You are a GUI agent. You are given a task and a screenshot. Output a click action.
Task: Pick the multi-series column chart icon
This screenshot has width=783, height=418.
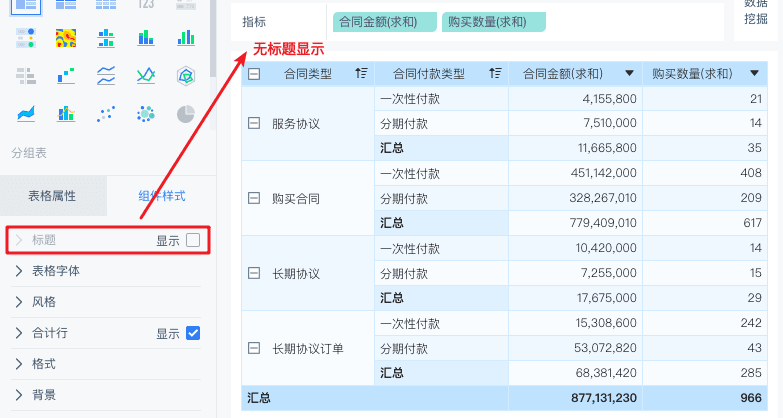coord(186,38)
